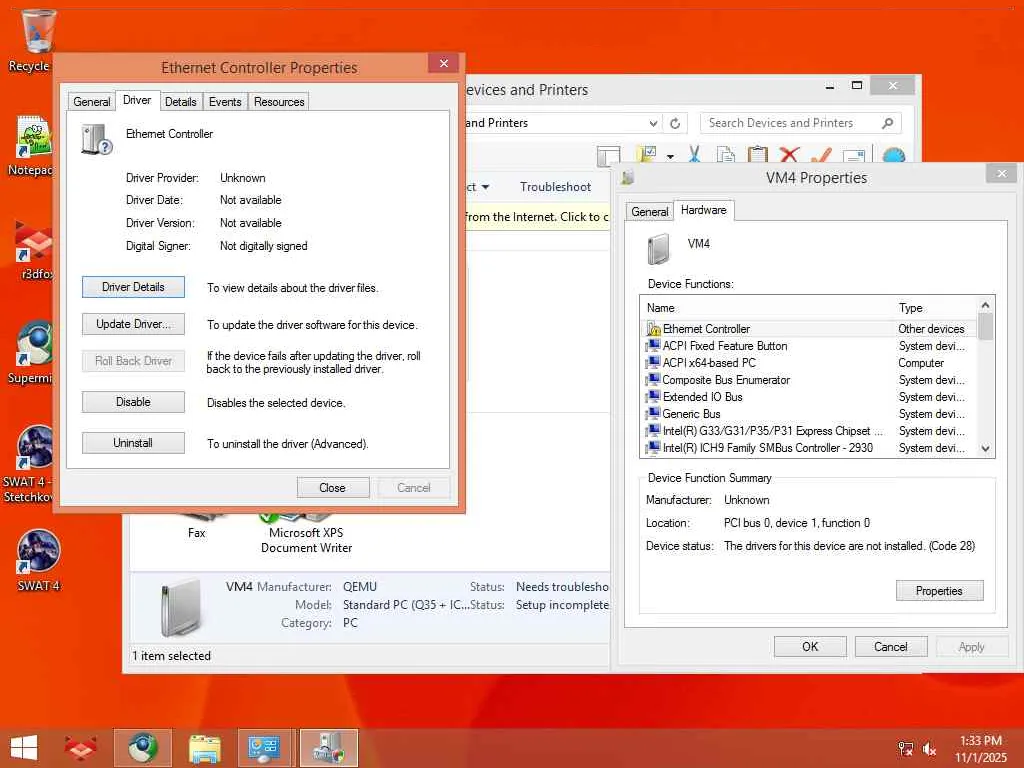
Task: Click the orange checkmark Properties toolbar icon
Action: 821,155
